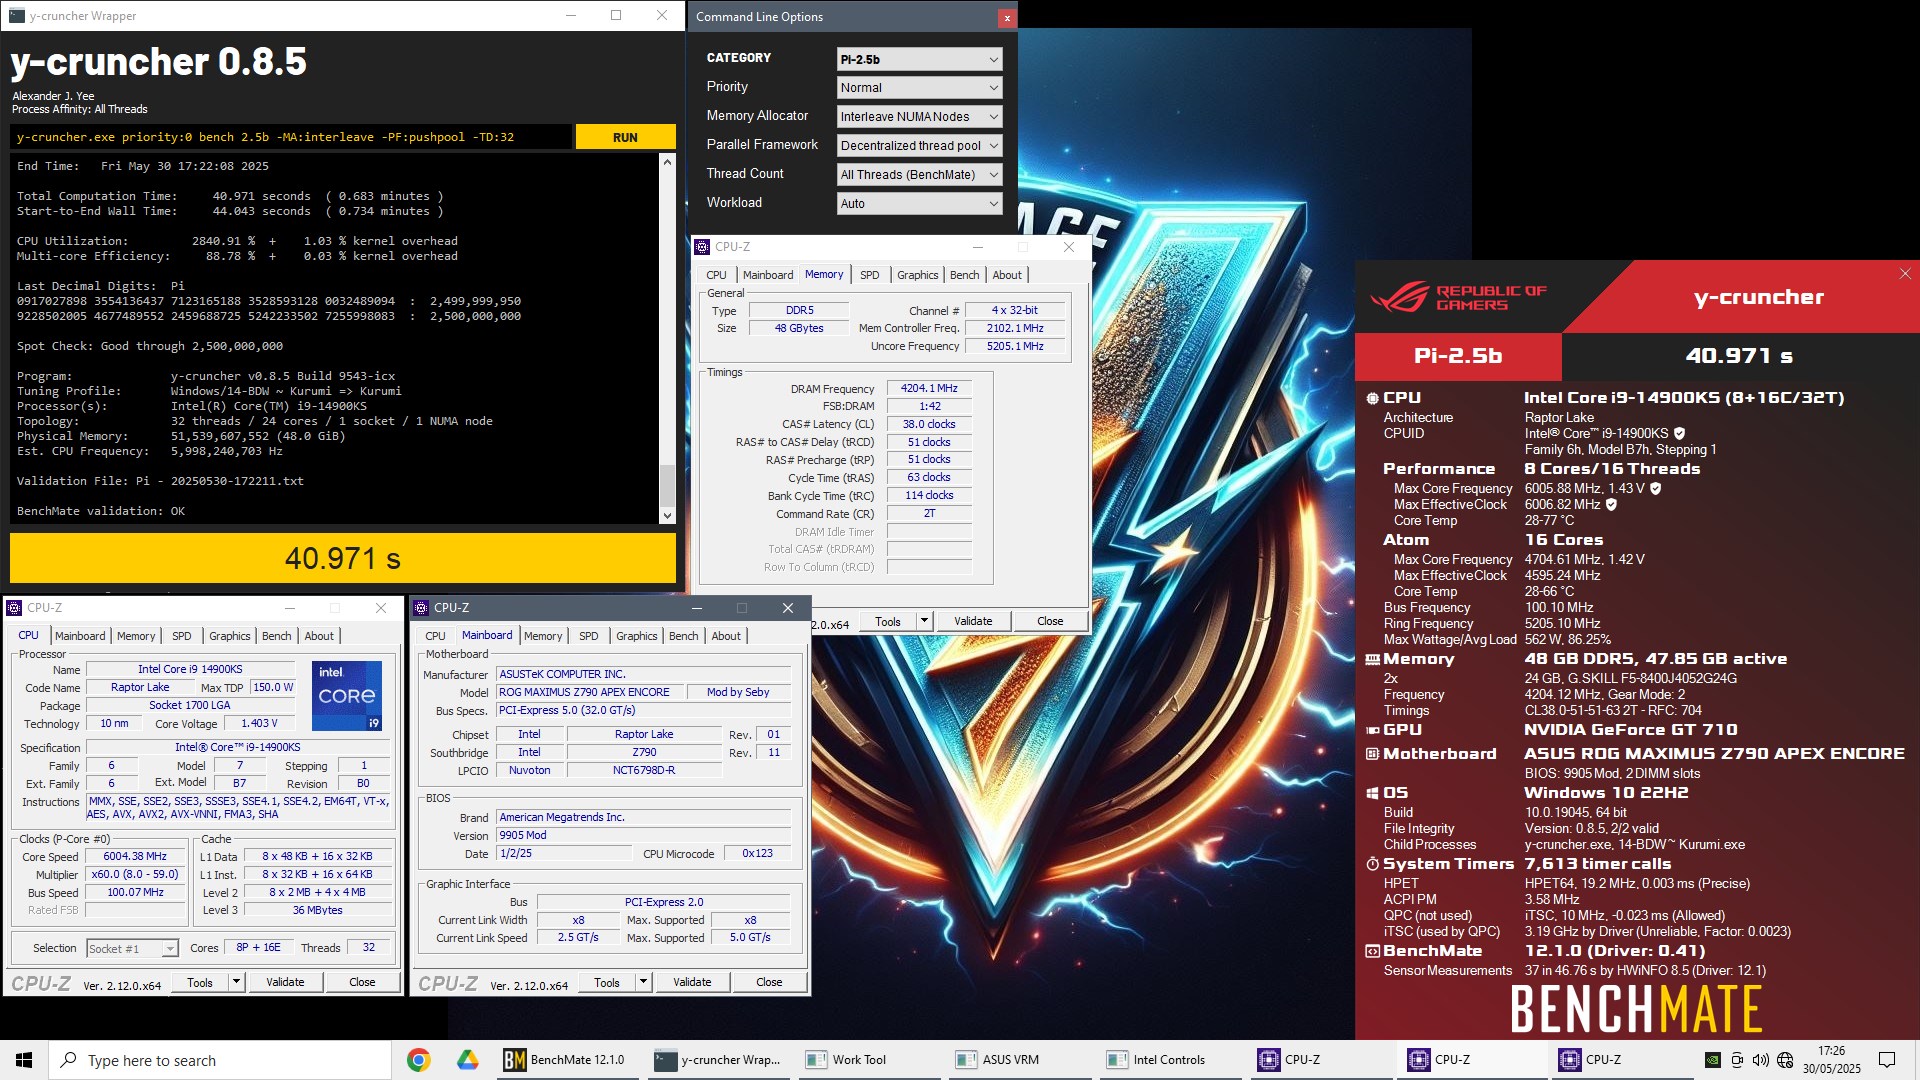This screenshot has width=1920, height=1080.
Task: Open the Category Pi-2.5b dropdown
Action: (x=919, y=59)
